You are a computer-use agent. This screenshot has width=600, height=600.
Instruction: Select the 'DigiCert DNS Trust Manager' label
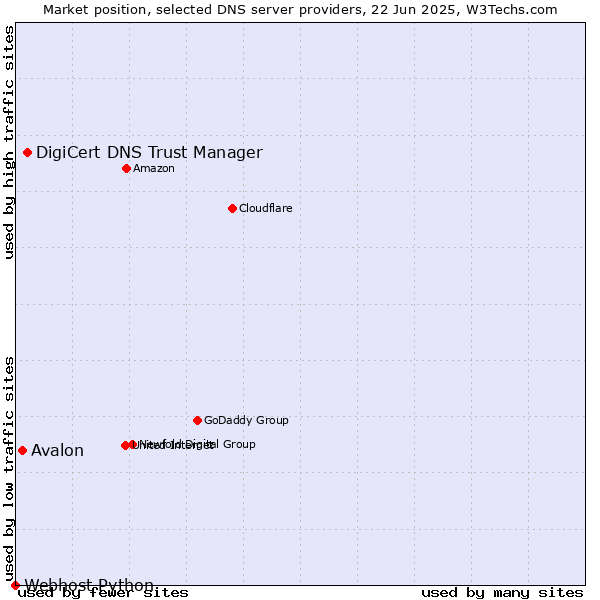tap(149, 152)
